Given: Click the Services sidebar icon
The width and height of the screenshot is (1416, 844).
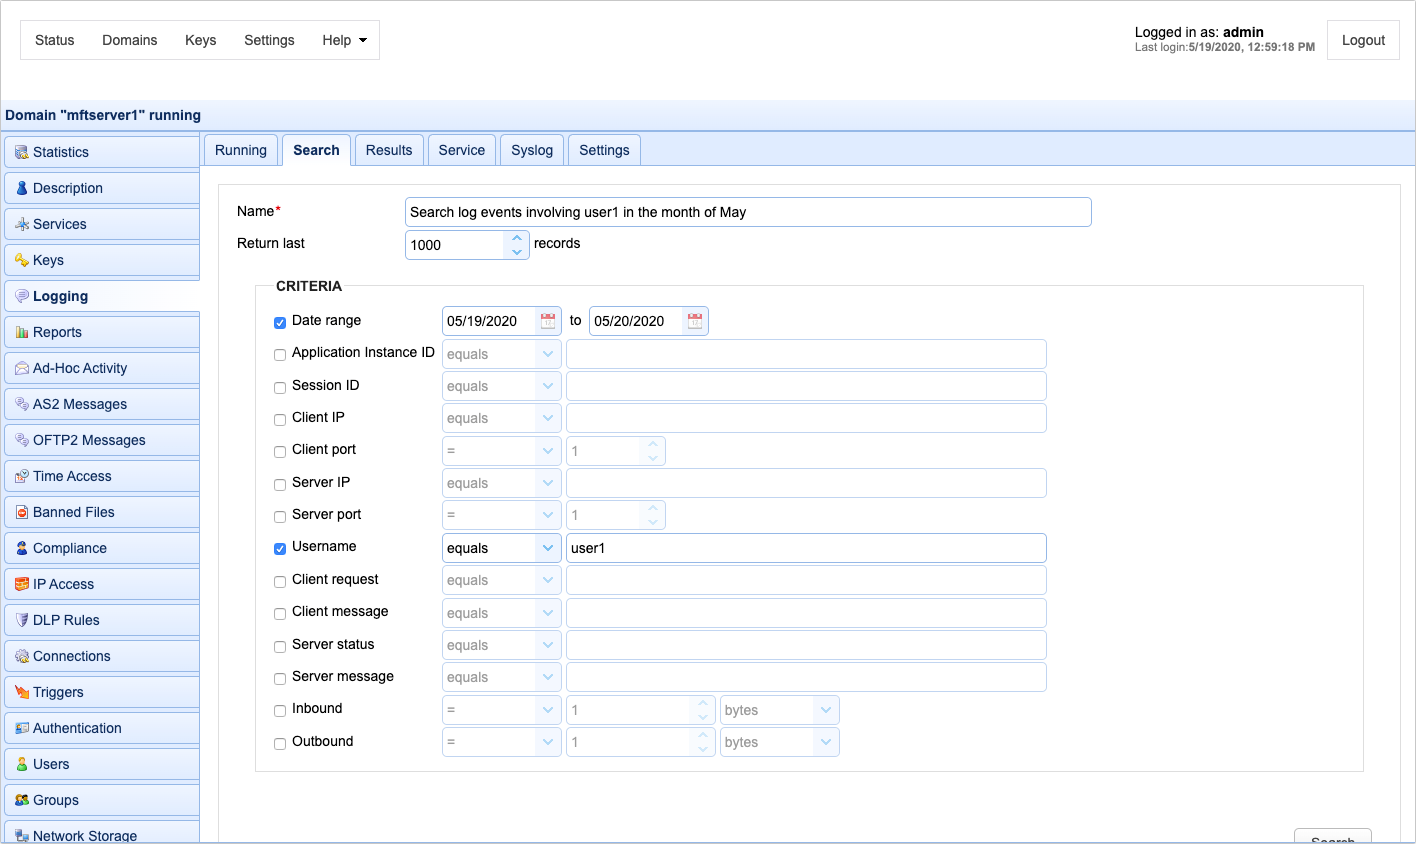Looking at the screenshot, I should [22, 224].
